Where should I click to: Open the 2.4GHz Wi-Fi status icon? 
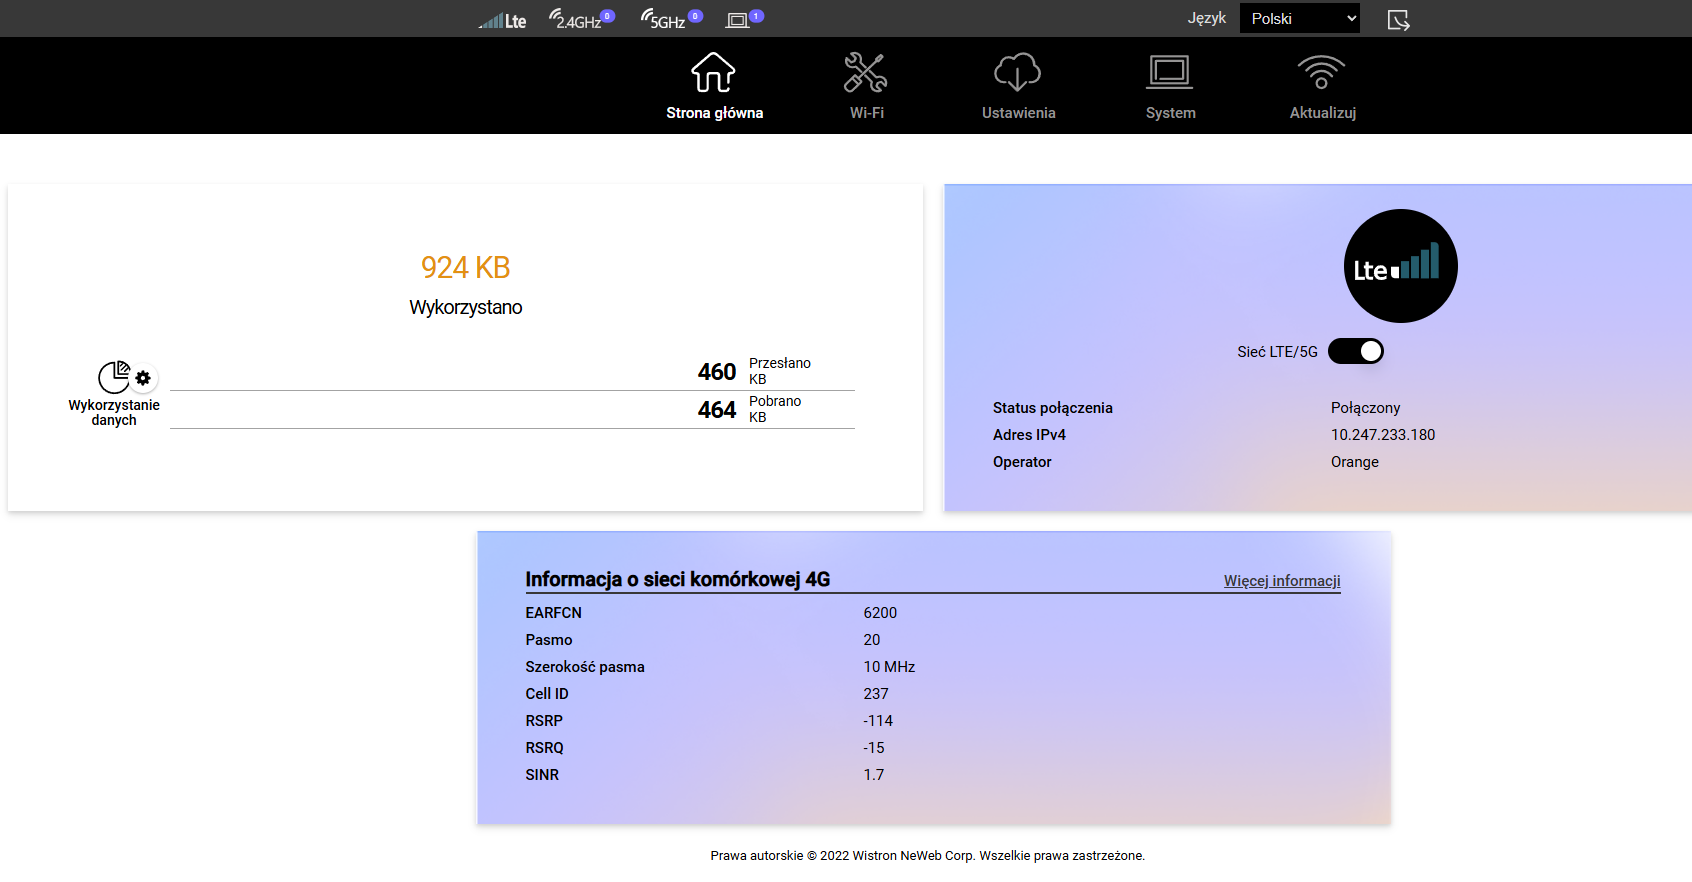click(x=581, y=18)
